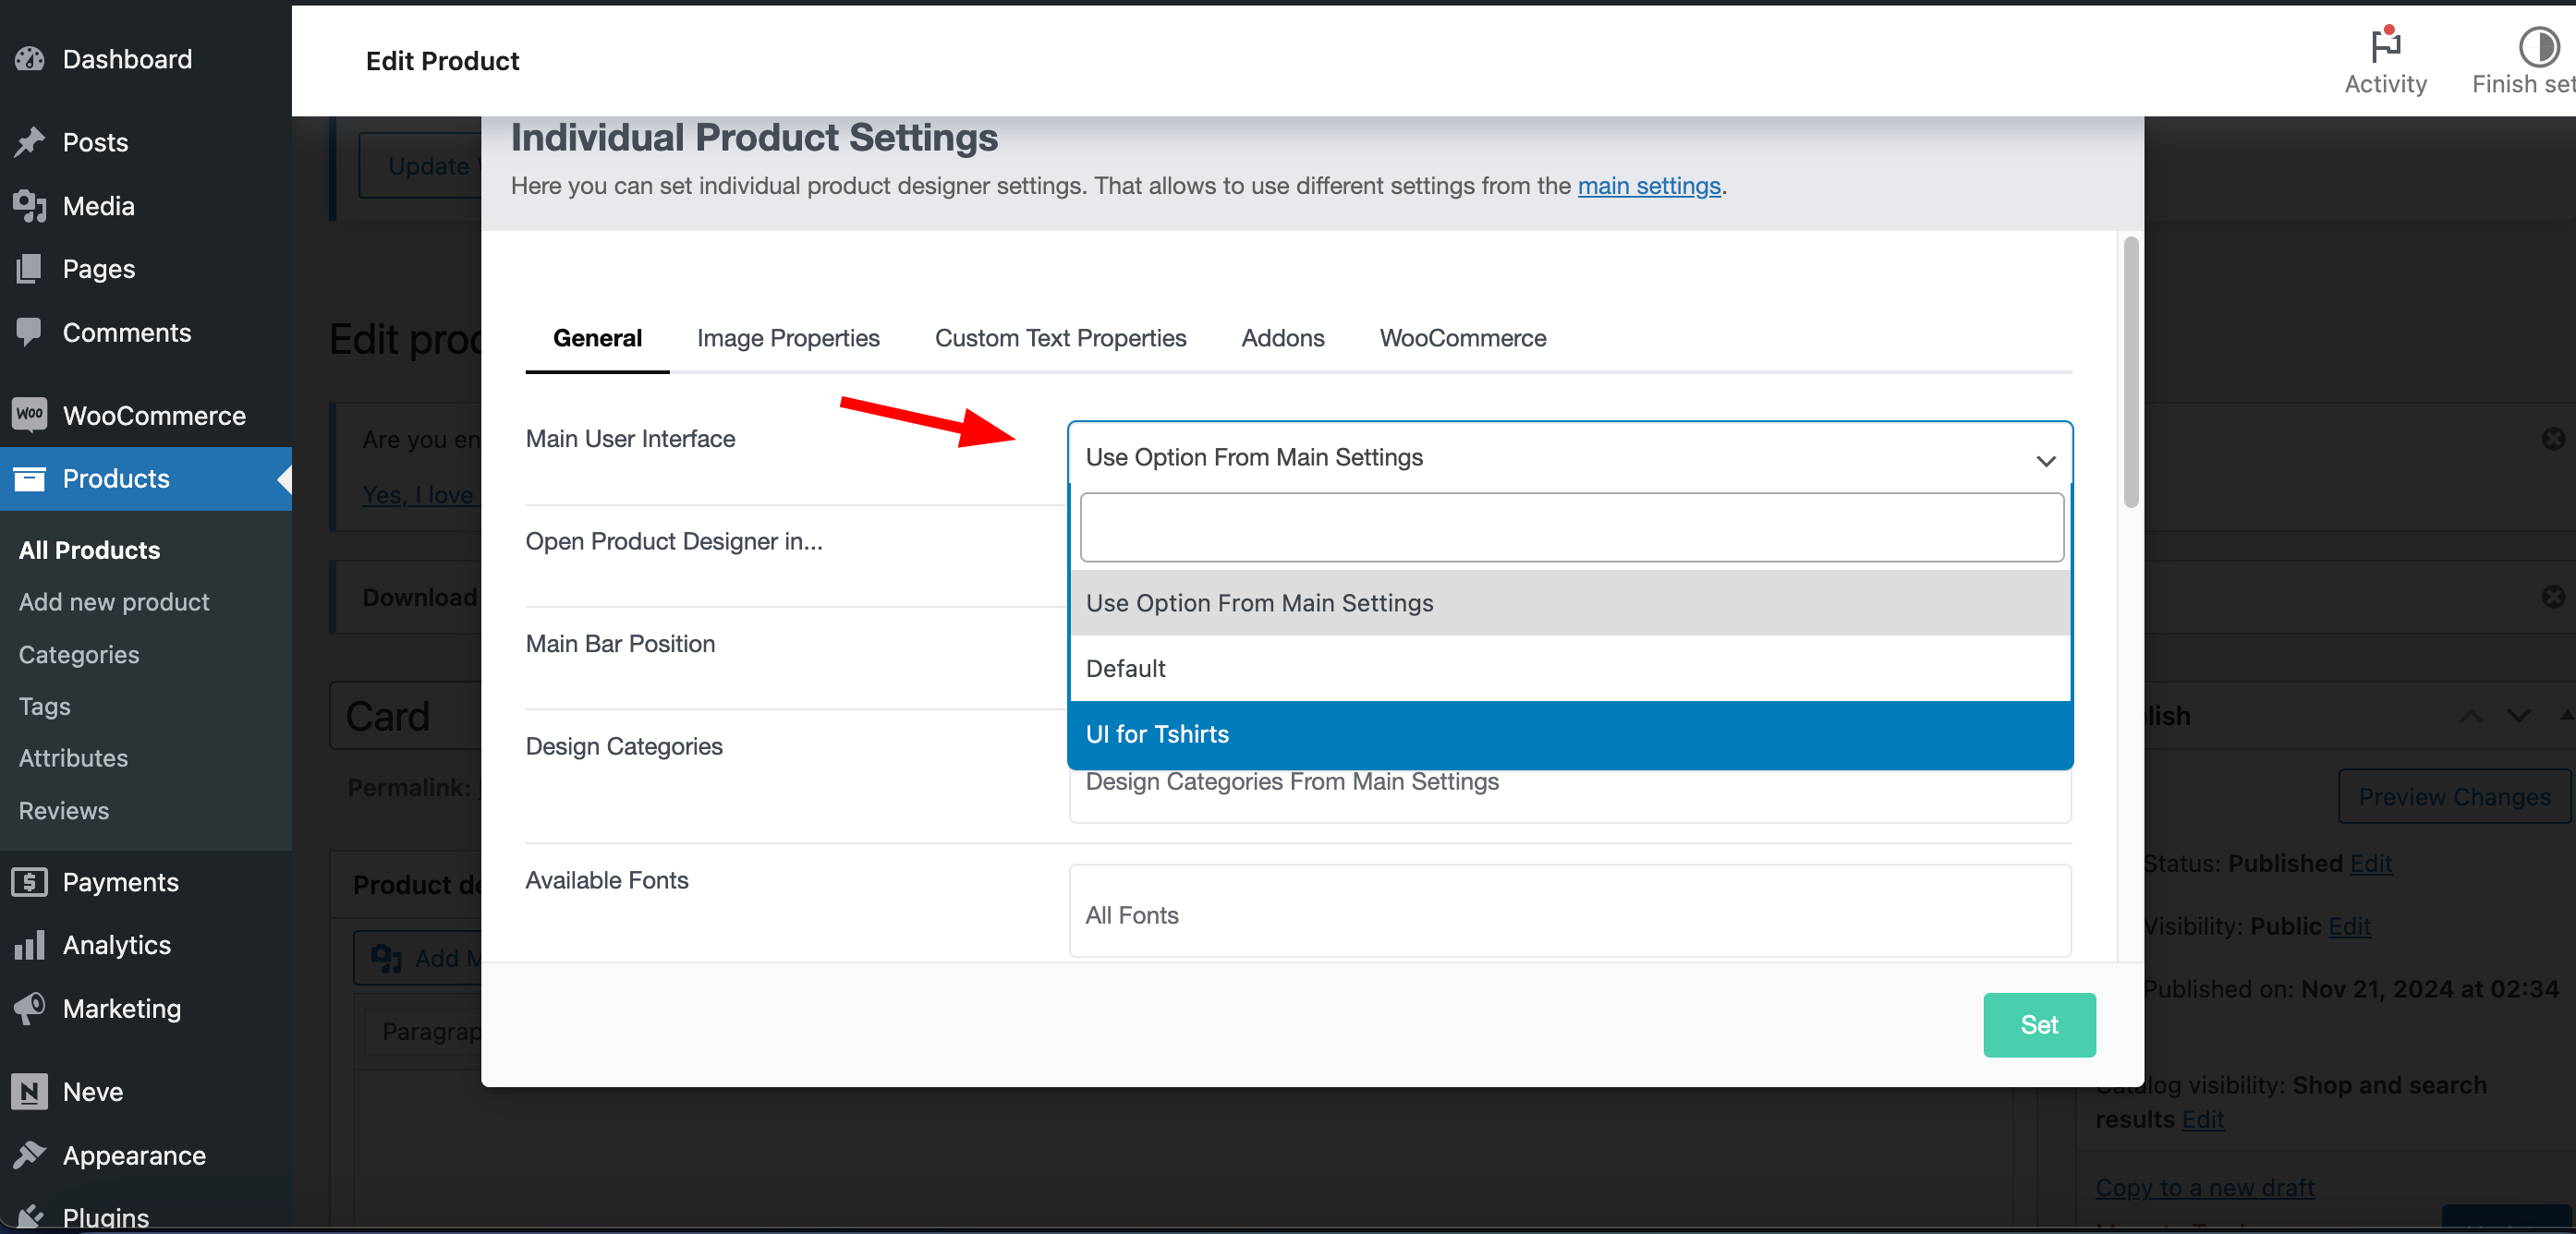2576x1234 pixels.
Task: Click the dropdown search input field
Action: [1572, 527]
